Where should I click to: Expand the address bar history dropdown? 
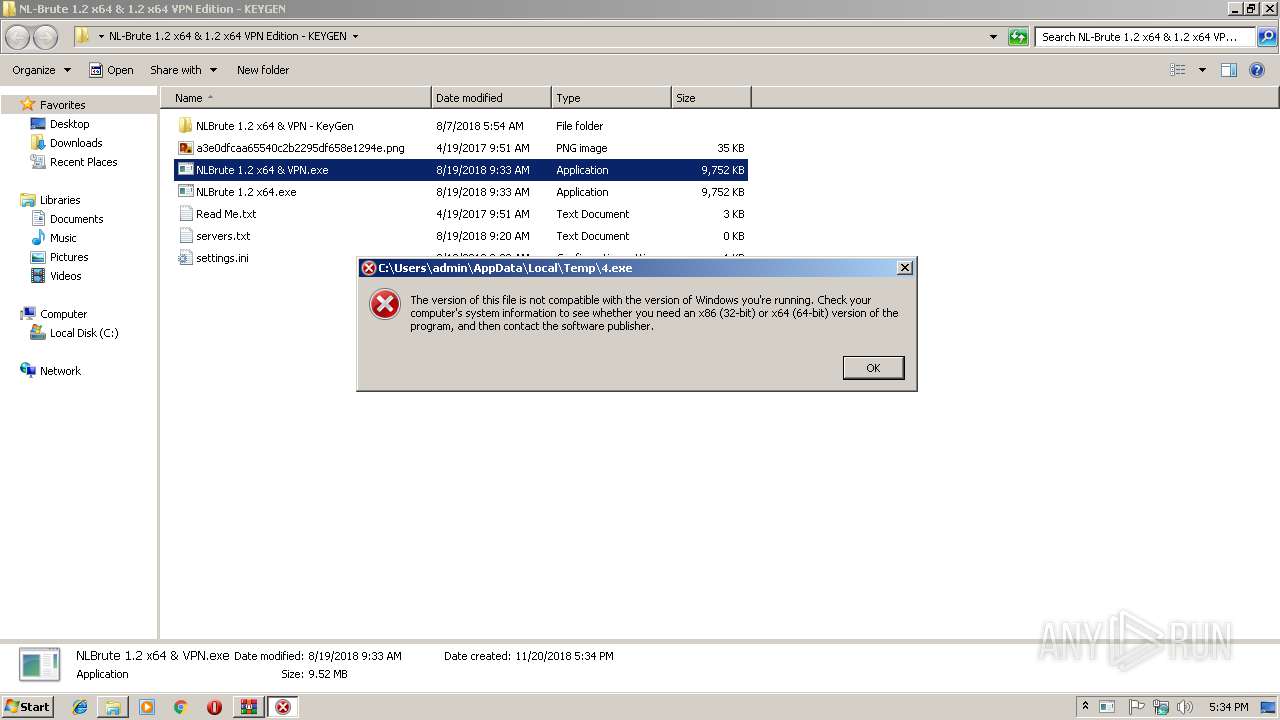pyautogui.click(x=993, y=37)
